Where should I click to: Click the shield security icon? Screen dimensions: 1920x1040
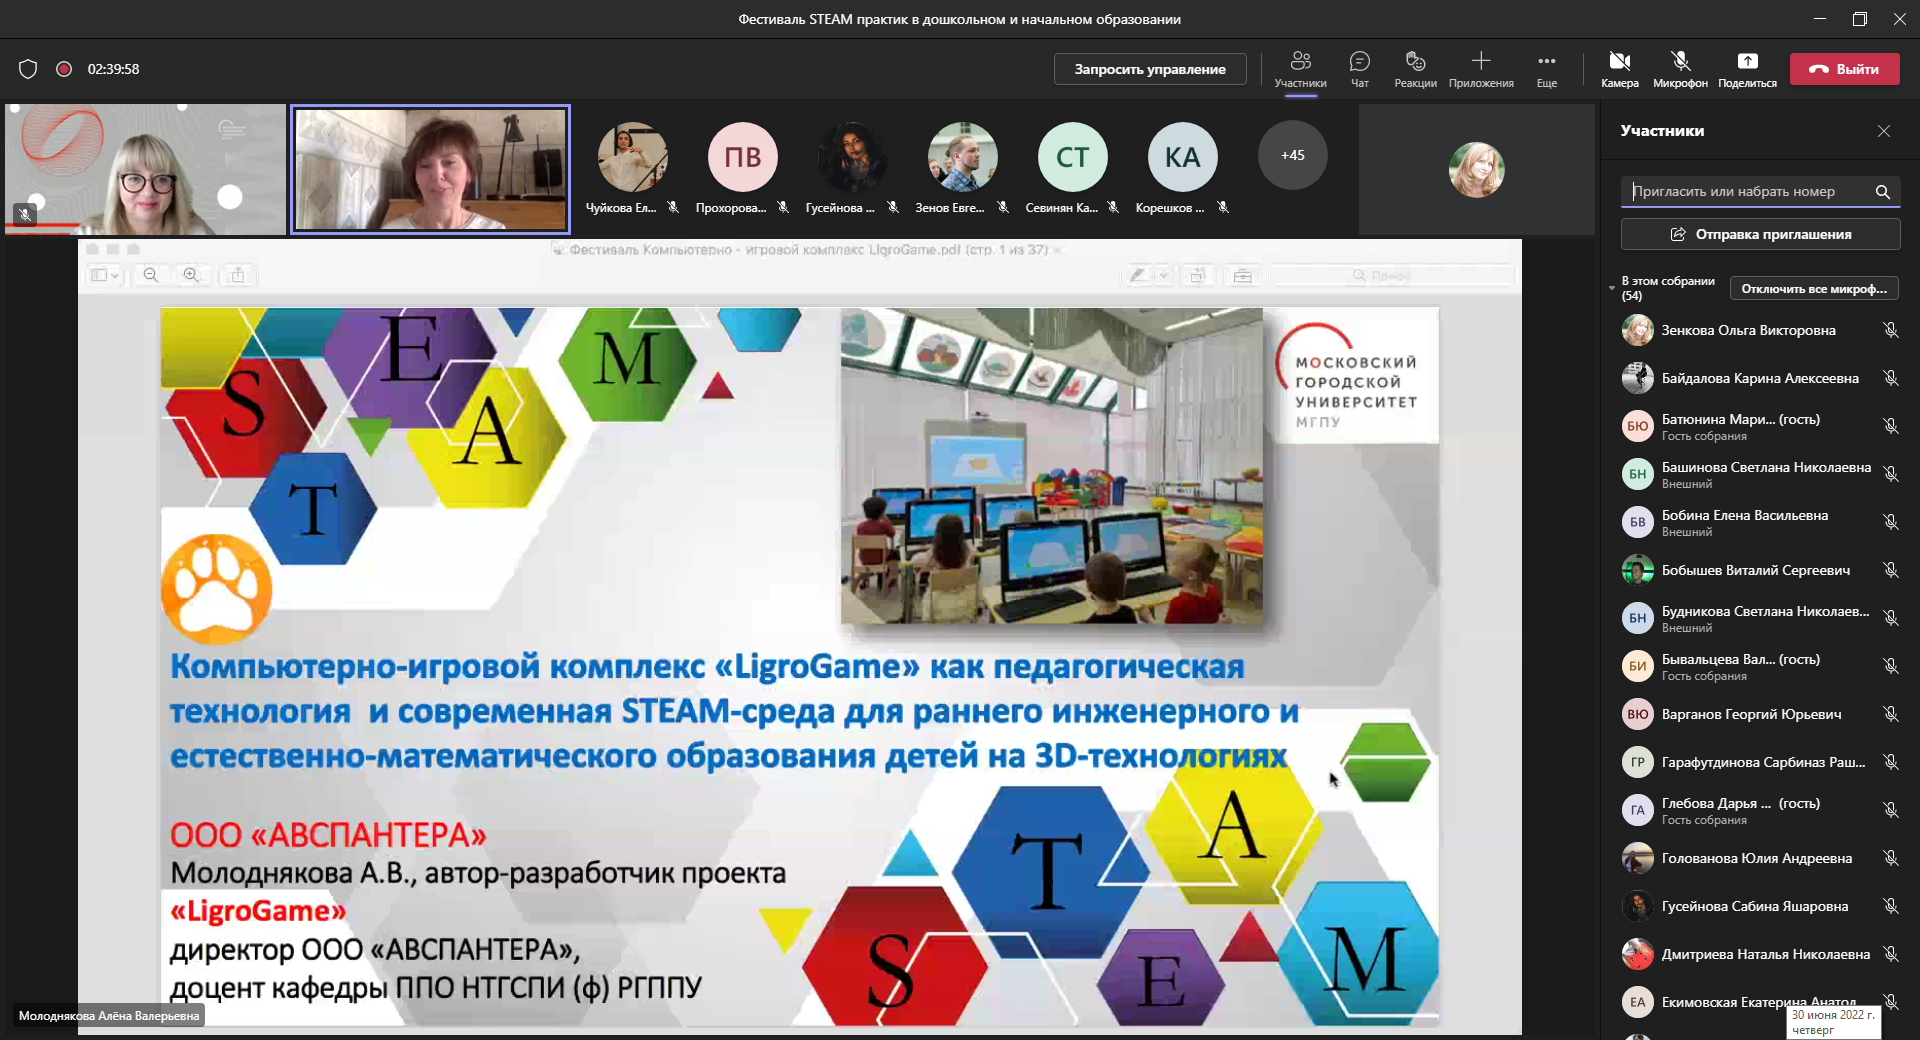click(x=28, y=69)
